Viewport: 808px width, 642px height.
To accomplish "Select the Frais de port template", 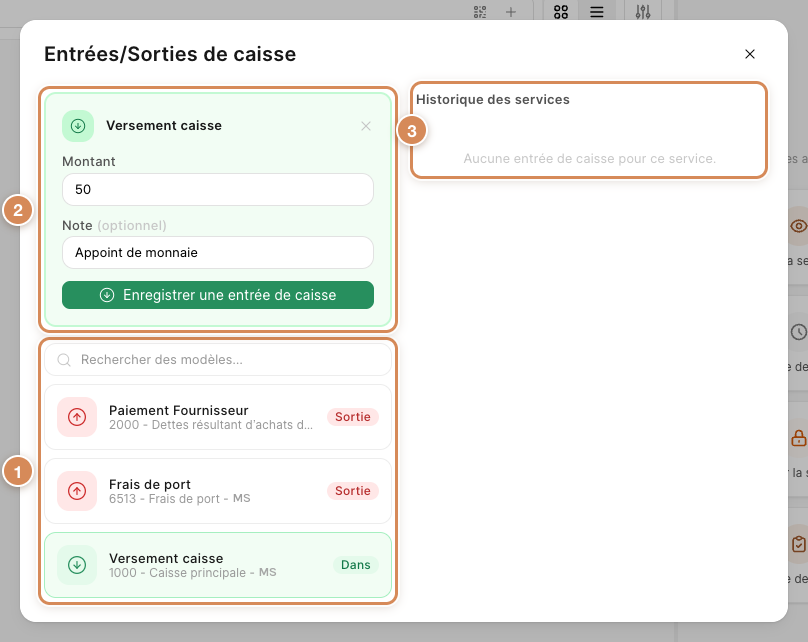I will 217,491.
